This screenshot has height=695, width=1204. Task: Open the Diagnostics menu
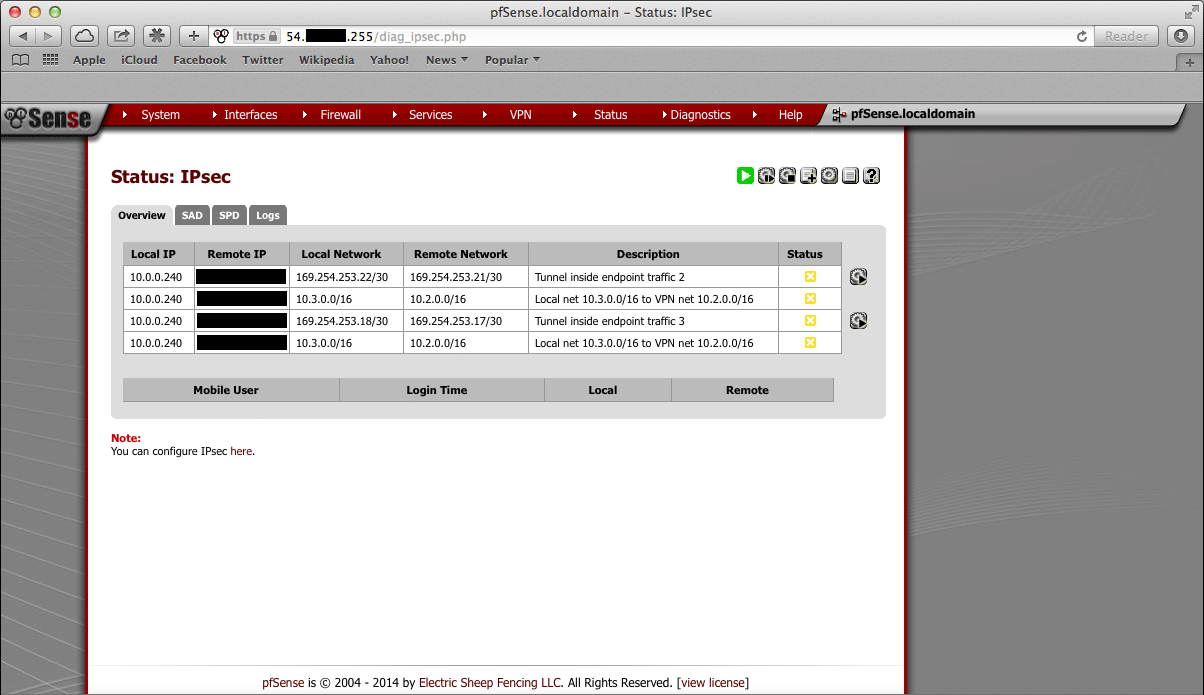tap(700, 115)
